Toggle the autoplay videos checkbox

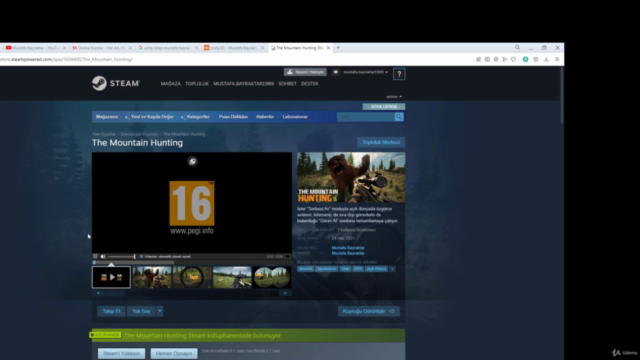[141, 257]
